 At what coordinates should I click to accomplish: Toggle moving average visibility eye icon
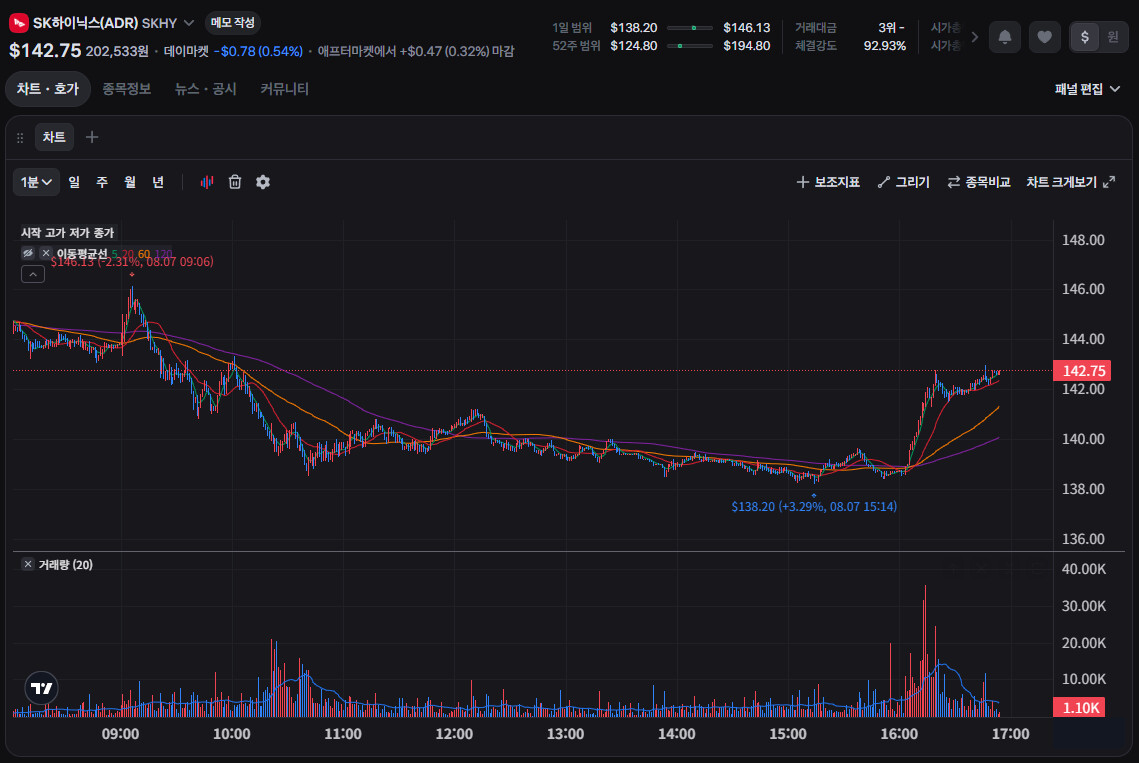click(x=28, y=253)
